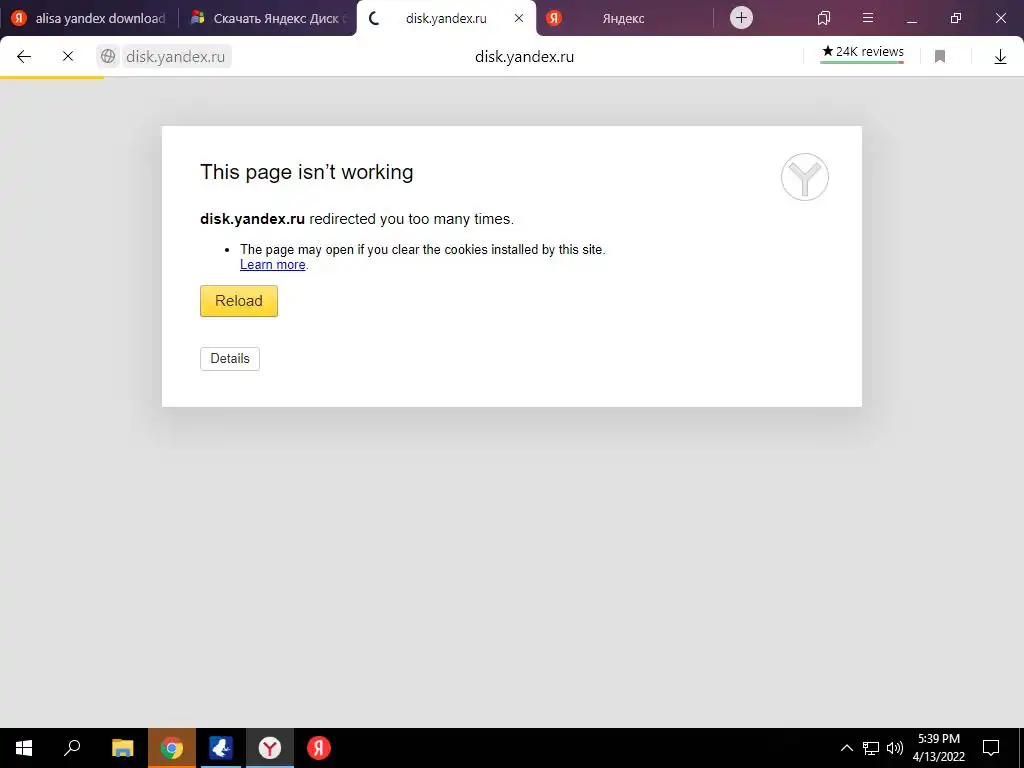1024x768 pixels.
Task: Open red Yandex Я taskbar icon
Action: tap(319, 748)
